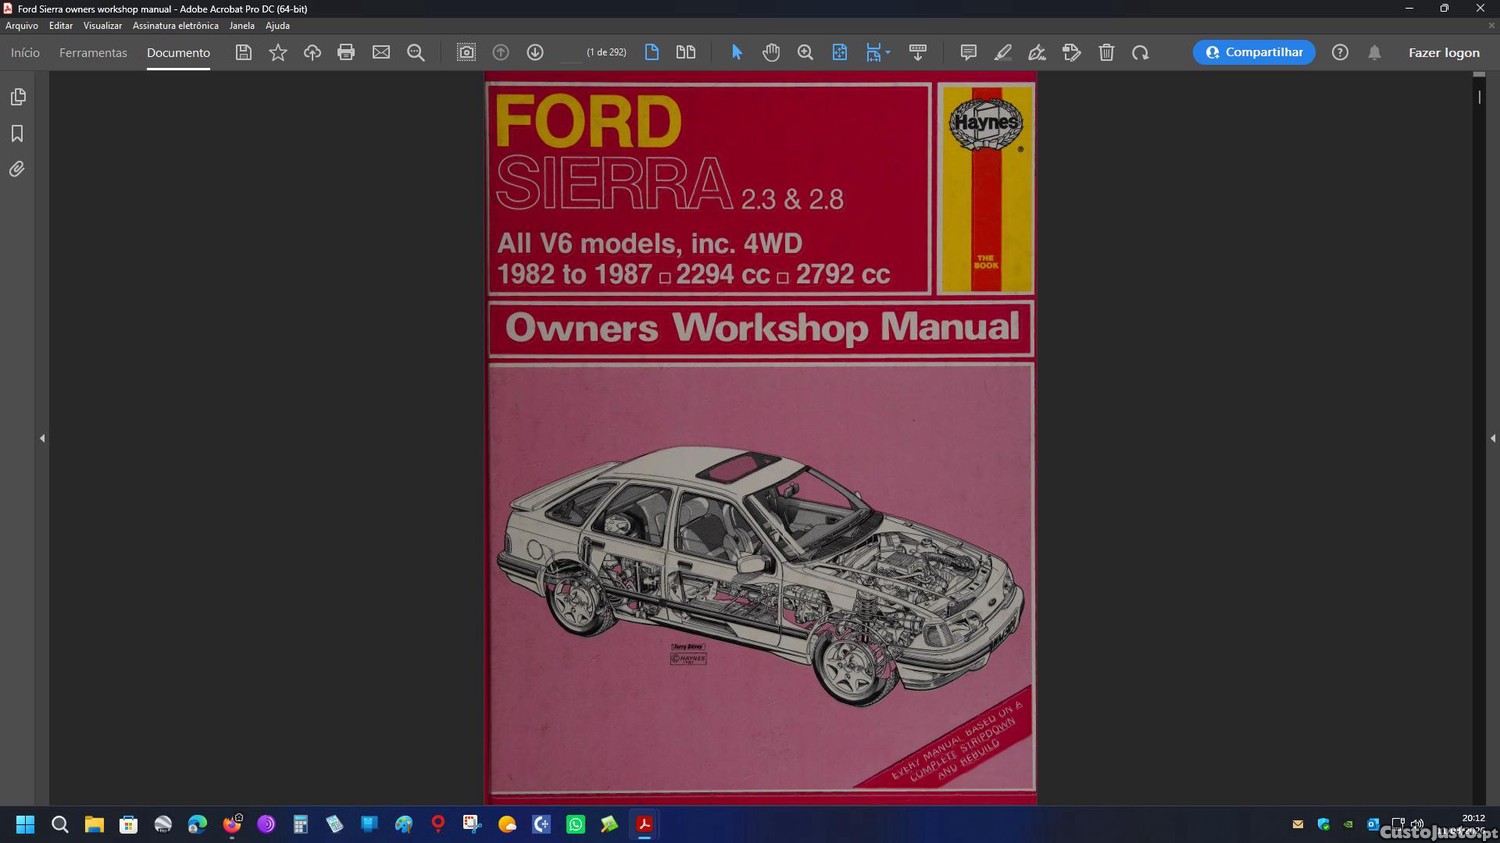Delete the page with the trash icon

pyautogui.click(x=1106, y=52)
